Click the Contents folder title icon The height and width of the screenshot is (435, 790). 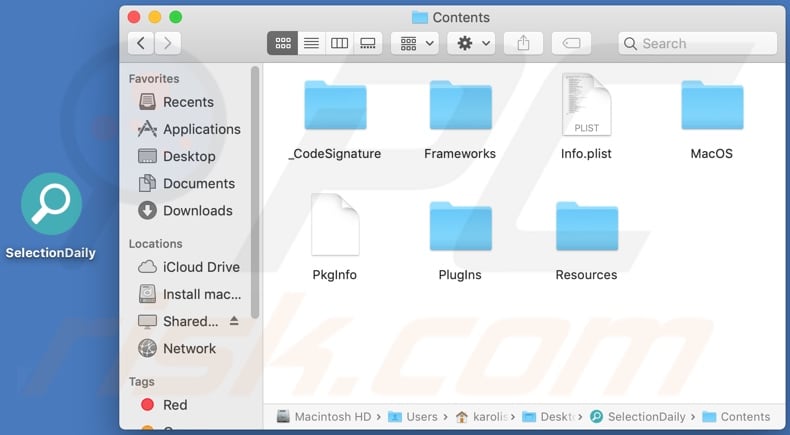coord(420,18)
